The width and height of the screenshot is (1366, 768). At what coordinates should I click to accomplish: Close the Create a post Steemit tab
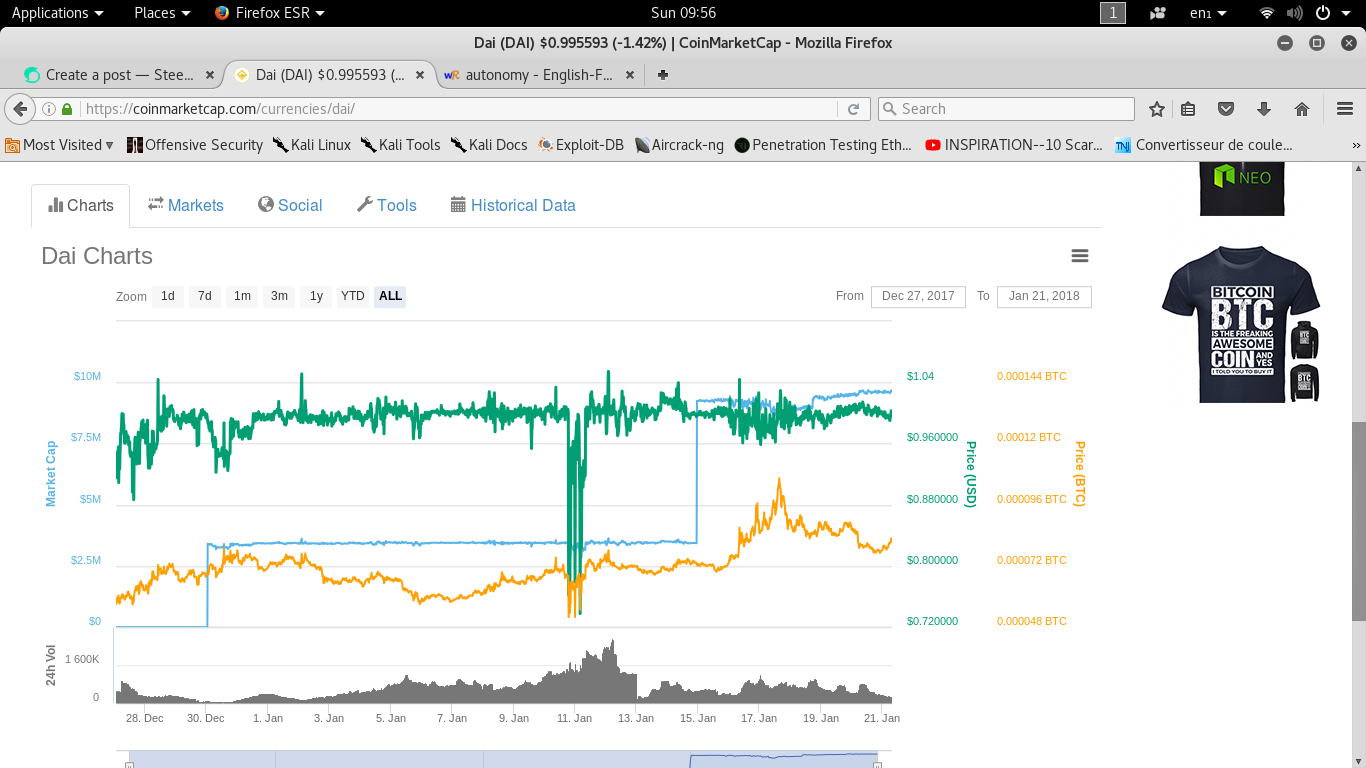(x=210, y=75)
